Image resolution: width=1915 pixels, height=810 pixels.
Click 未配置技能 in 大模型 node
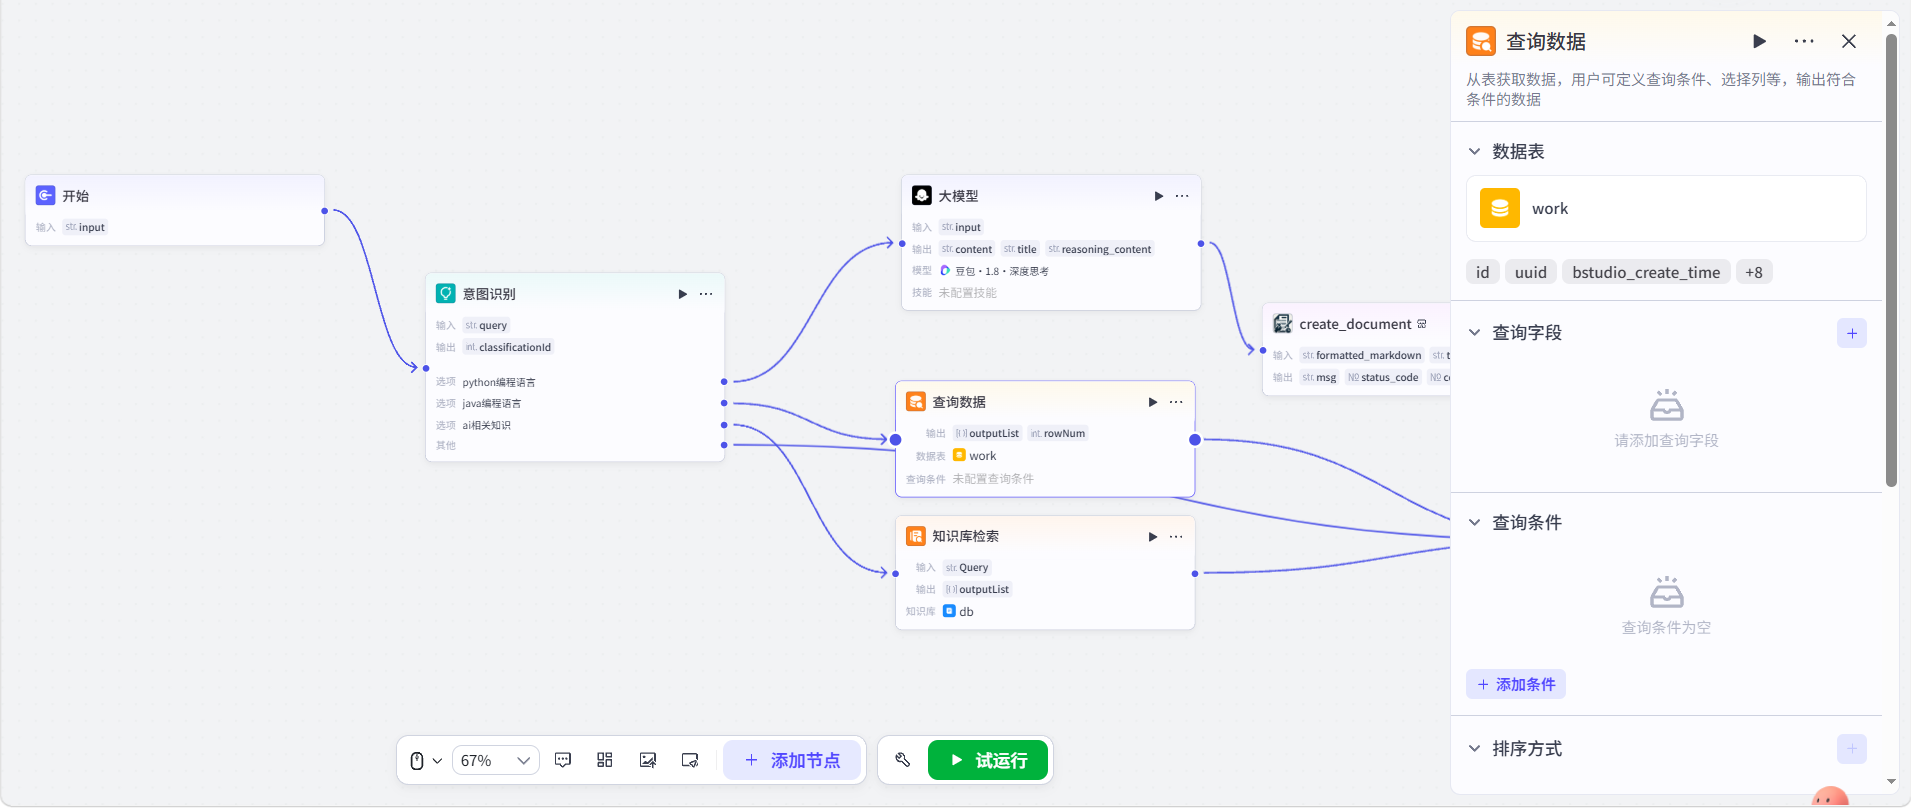click(x=967, y=293)
